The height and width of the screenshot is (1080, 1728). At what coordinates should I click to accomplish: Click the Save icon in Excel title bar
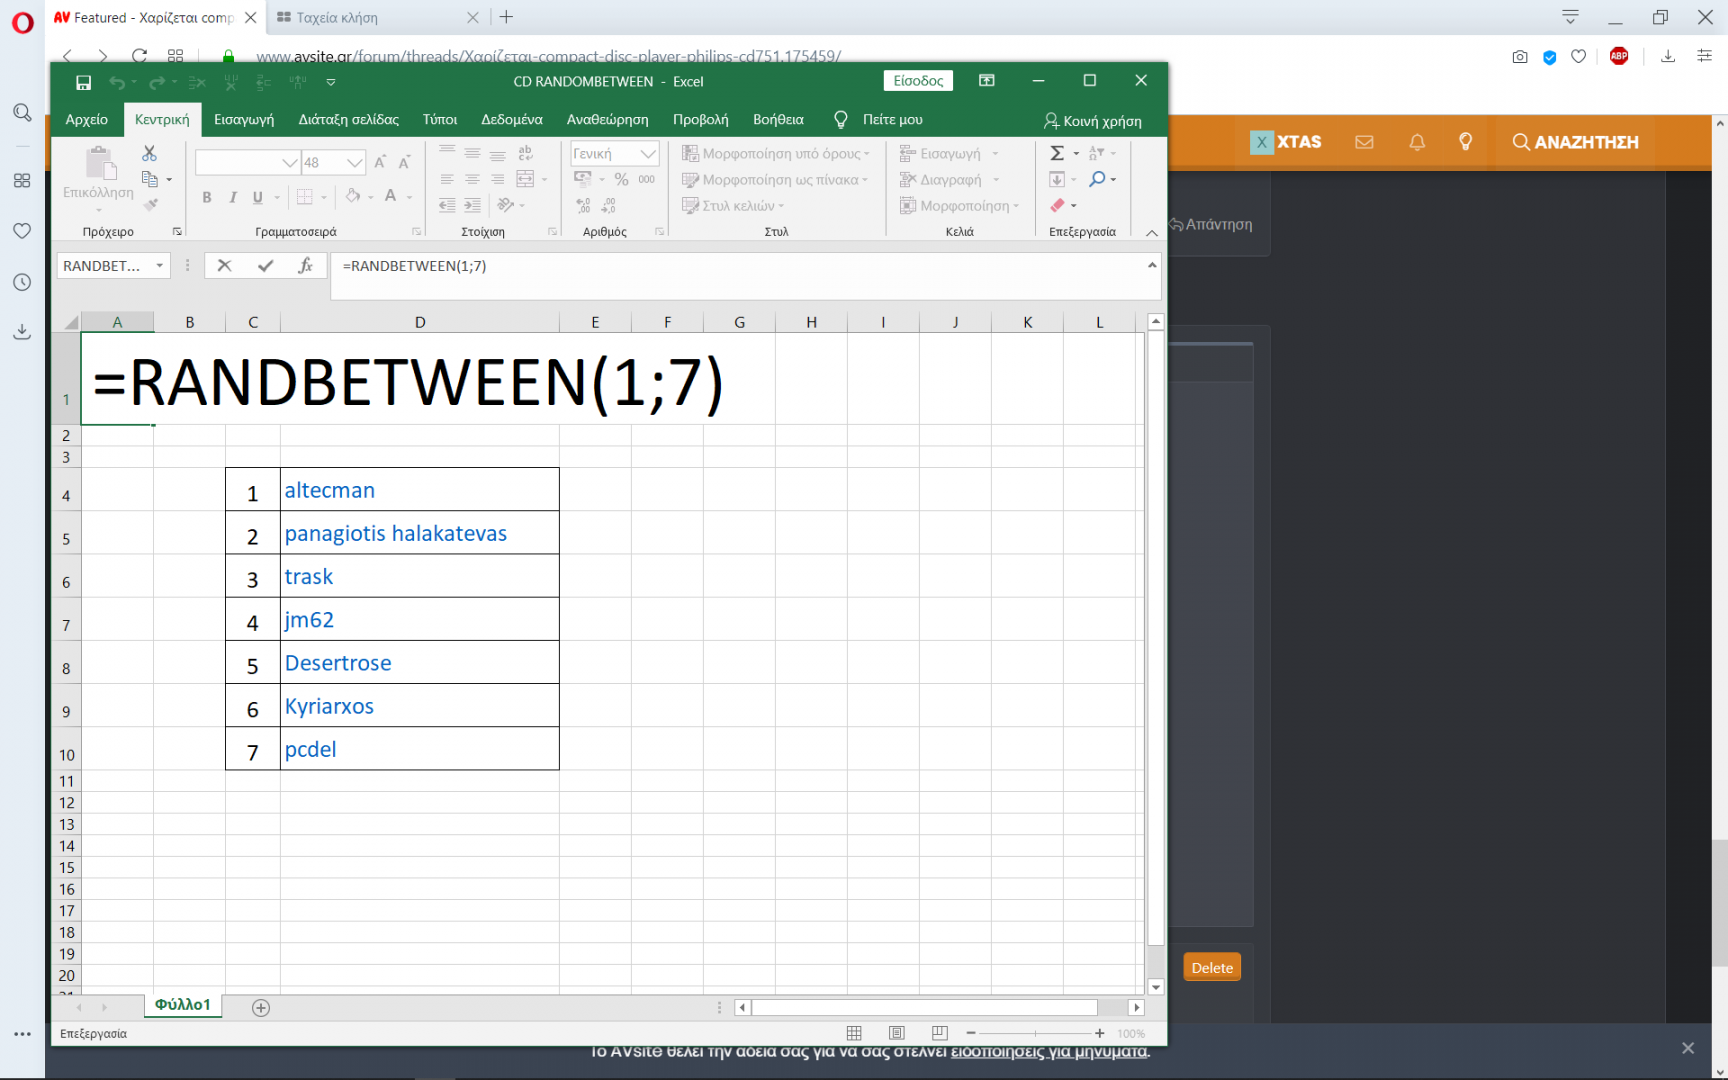pos(84,82)
